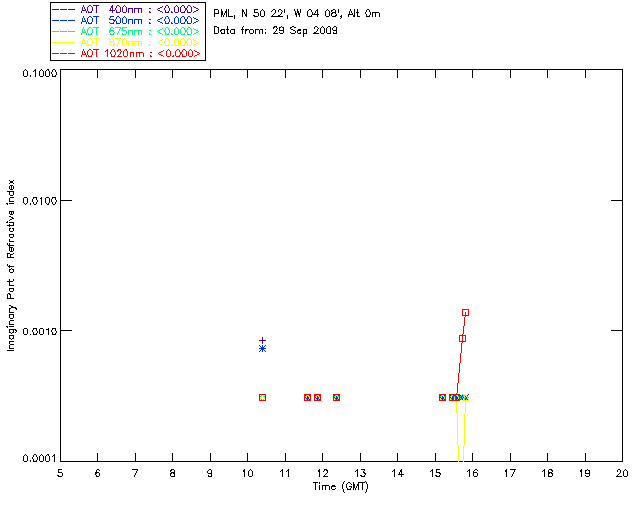The height and width of the screenshot is (512, 640).
Task: Click the 'Imaginary Part of Refractive index' axis label
Action: (x=11, y=265)
